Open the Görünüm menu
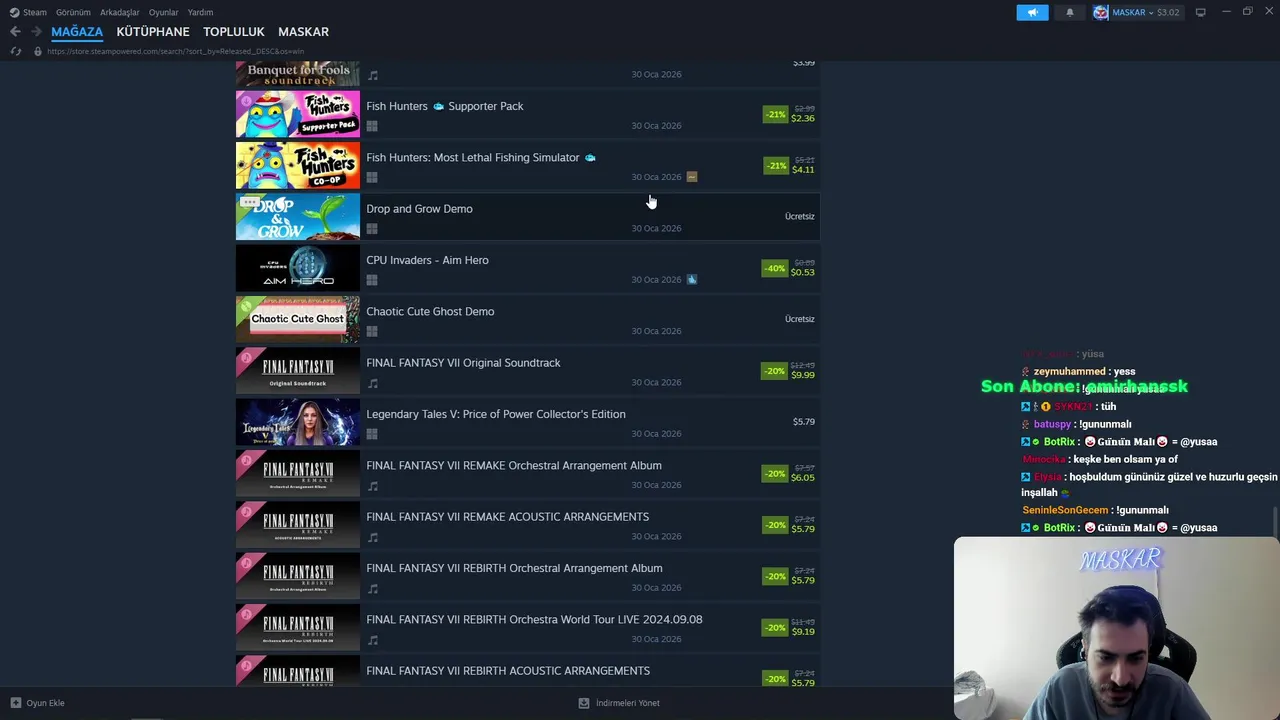The height and width of the screenshot is (720, 1280). point(73,12)
